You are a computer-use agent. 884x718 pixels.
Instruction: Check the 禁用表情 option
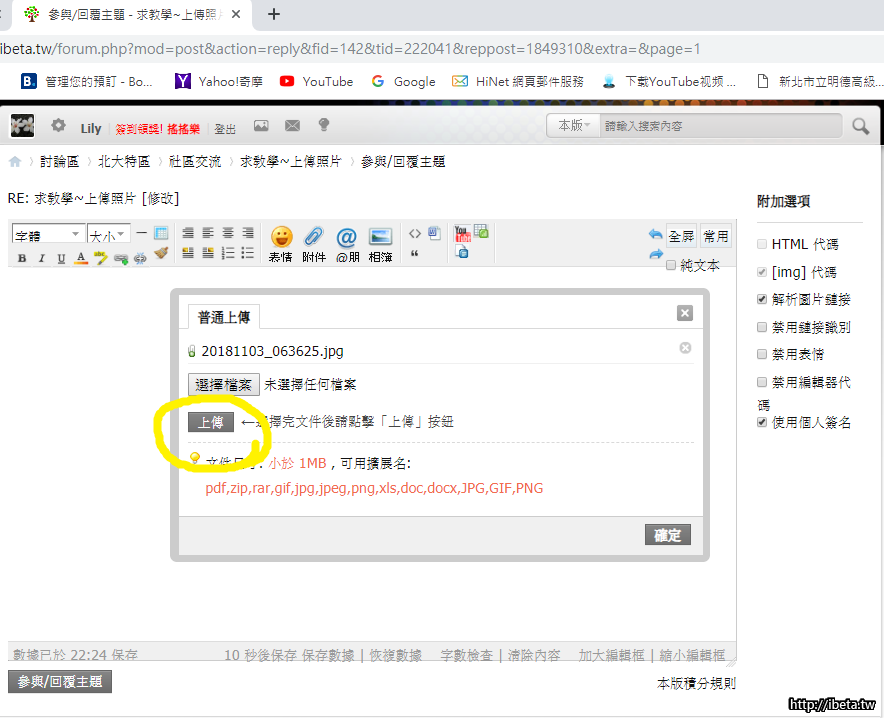(763, 354)
